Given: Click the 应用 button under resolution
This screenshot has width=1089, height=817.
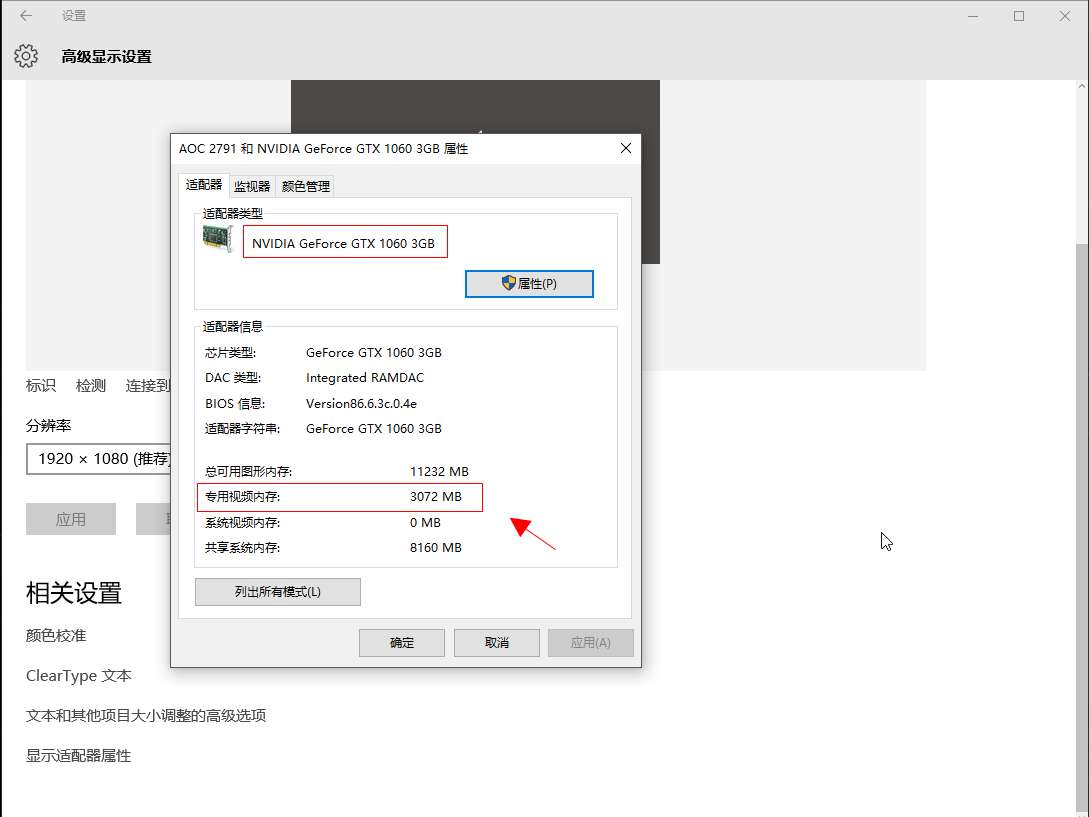Looking at the screenshot, I should (x=71, y=519).
